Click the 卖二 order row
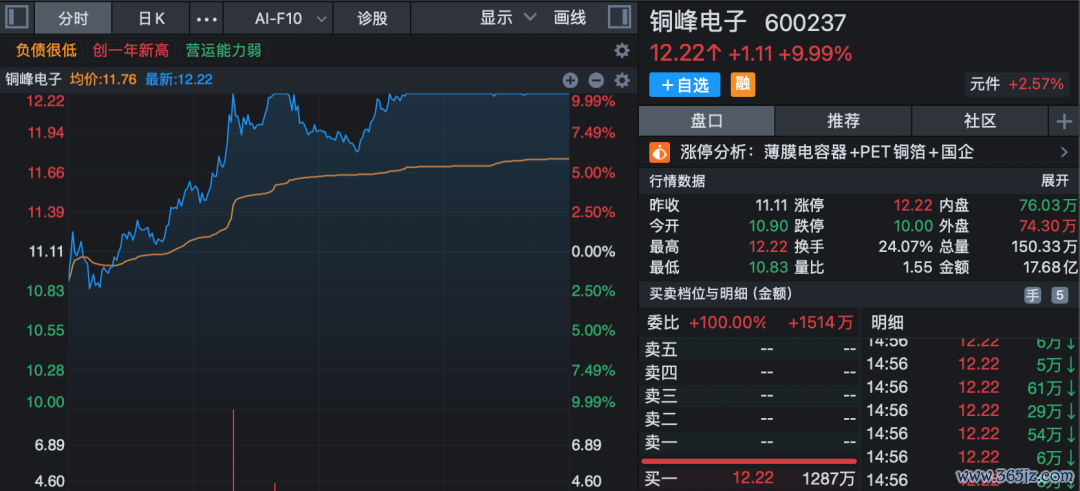Image resolution: width=1080 pixels, height=491 pixels. [x=751, y=418]
